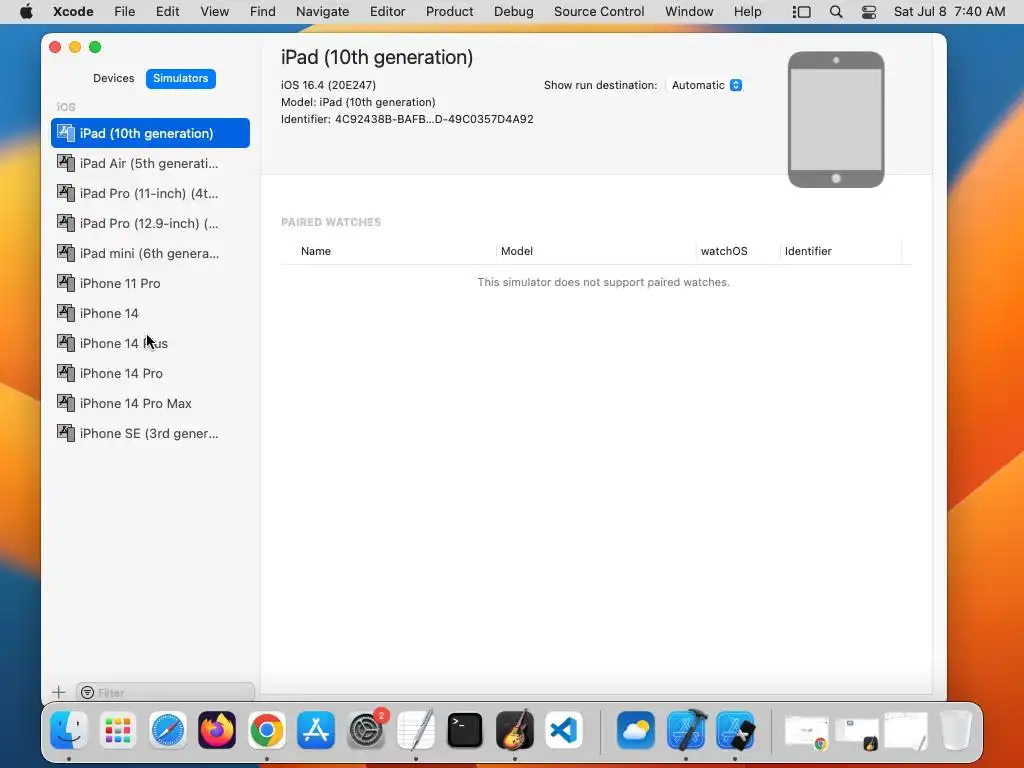Choose the iPhone 14 Plus simulator
1024x768 pixels.
click(x=150, y=344)
